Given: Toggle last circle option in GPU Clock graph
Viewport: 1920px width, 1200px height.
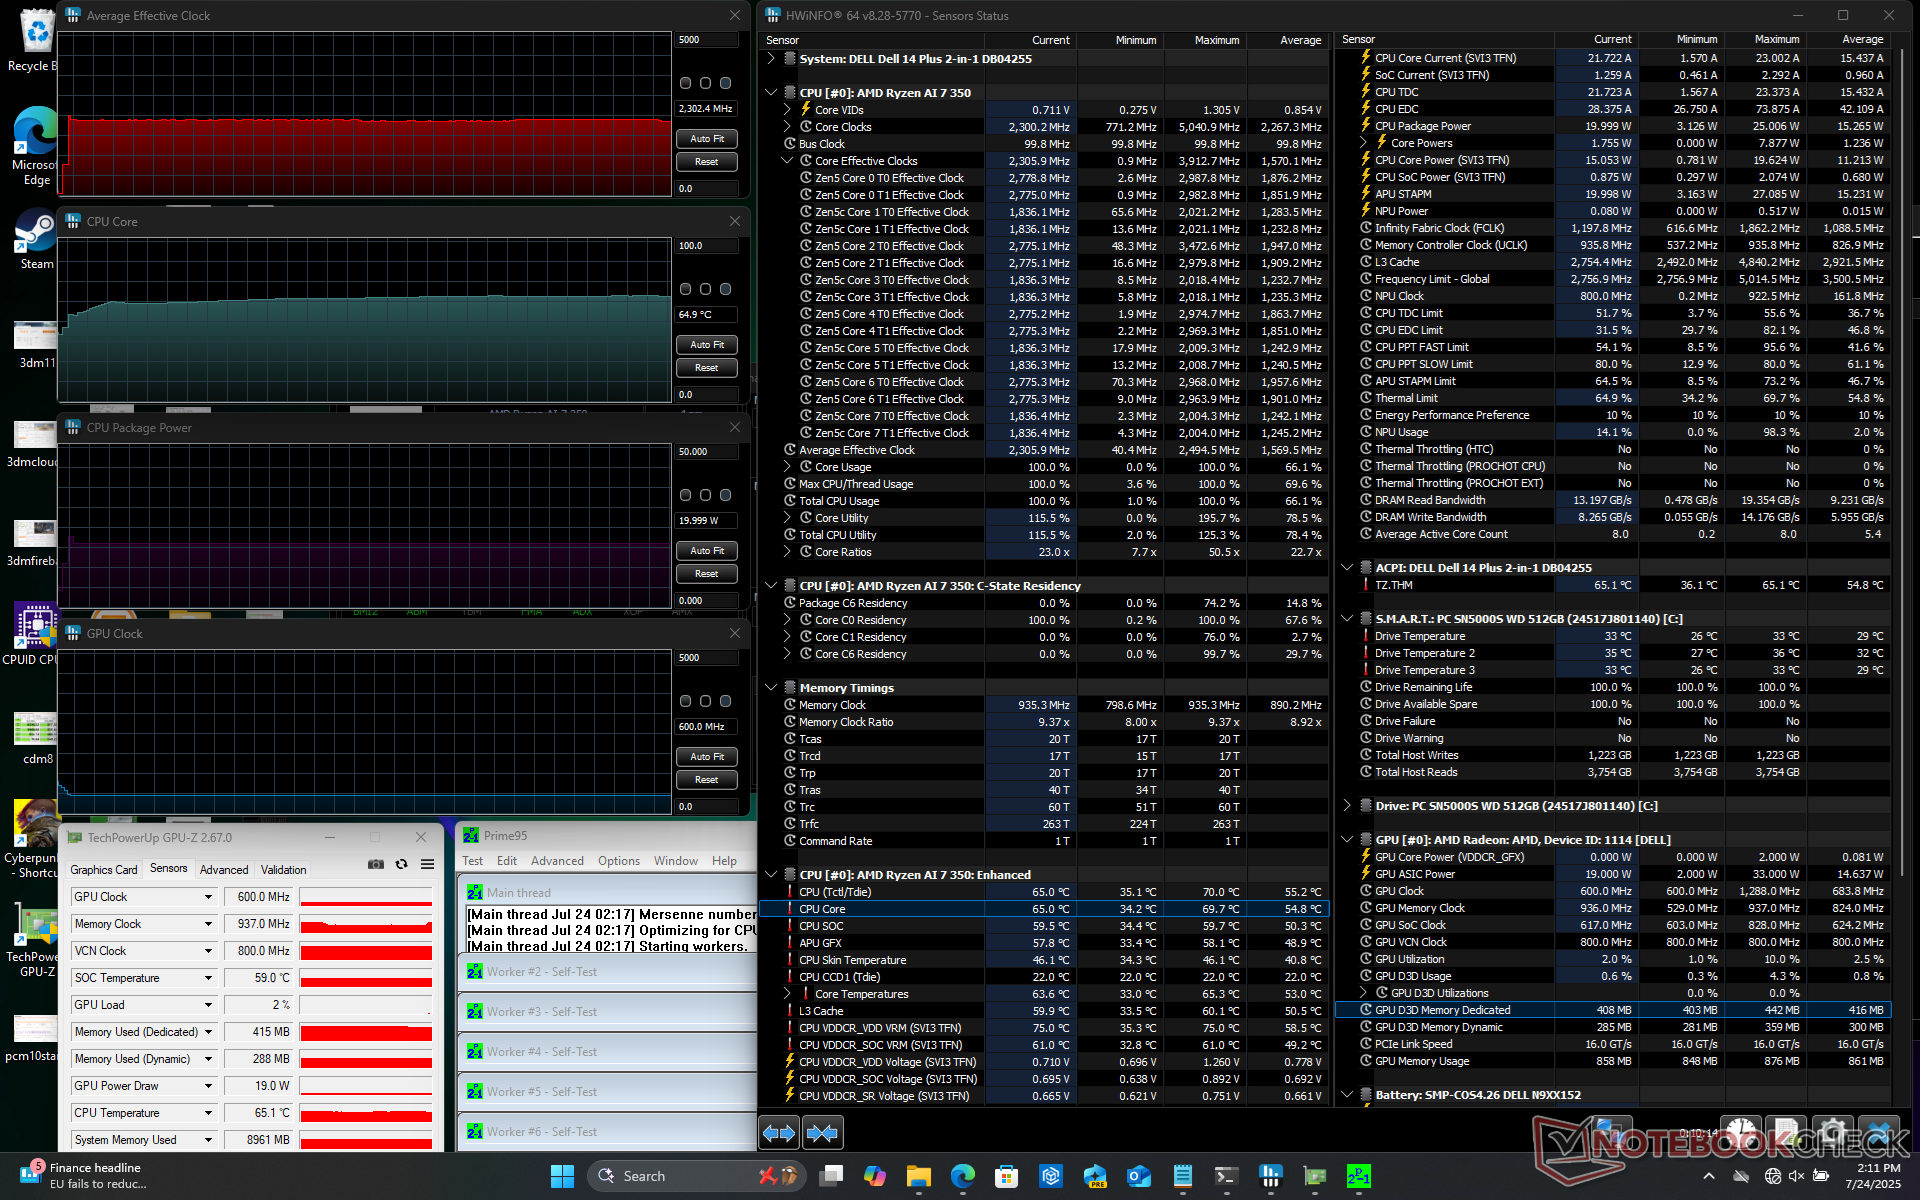Looking at the screenshot, I should 726,701.
